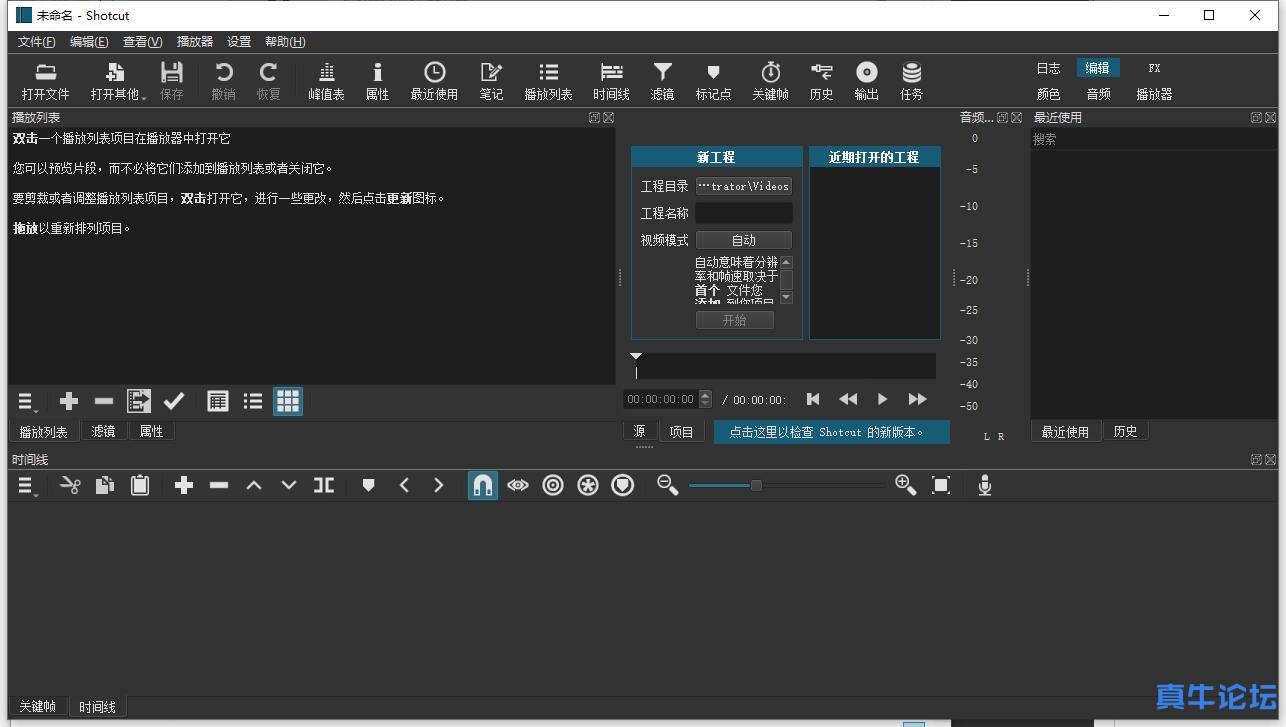1286x727 pixels.
Task: Switch to the 项目 tab
Action: point(681,432)
